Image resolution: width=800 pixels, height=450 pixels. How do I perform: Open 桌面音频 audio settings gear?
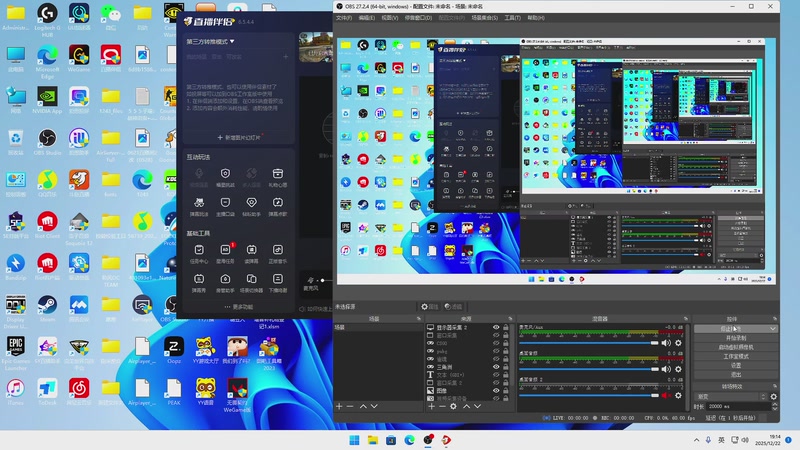tap(678, 369)
